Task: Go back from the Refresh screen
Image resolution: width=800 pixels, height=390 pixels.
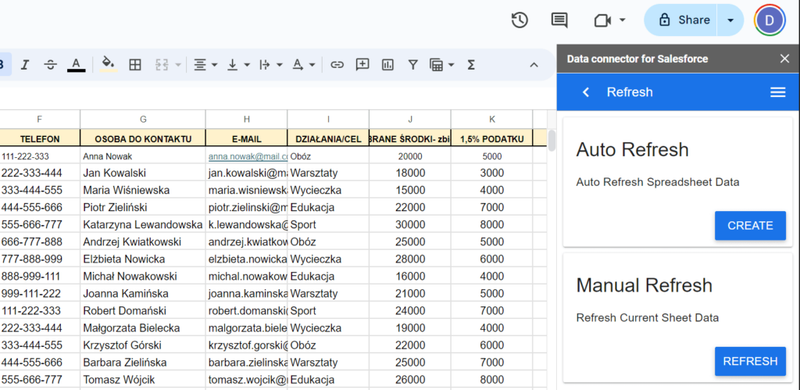Action: pos(586,92)
